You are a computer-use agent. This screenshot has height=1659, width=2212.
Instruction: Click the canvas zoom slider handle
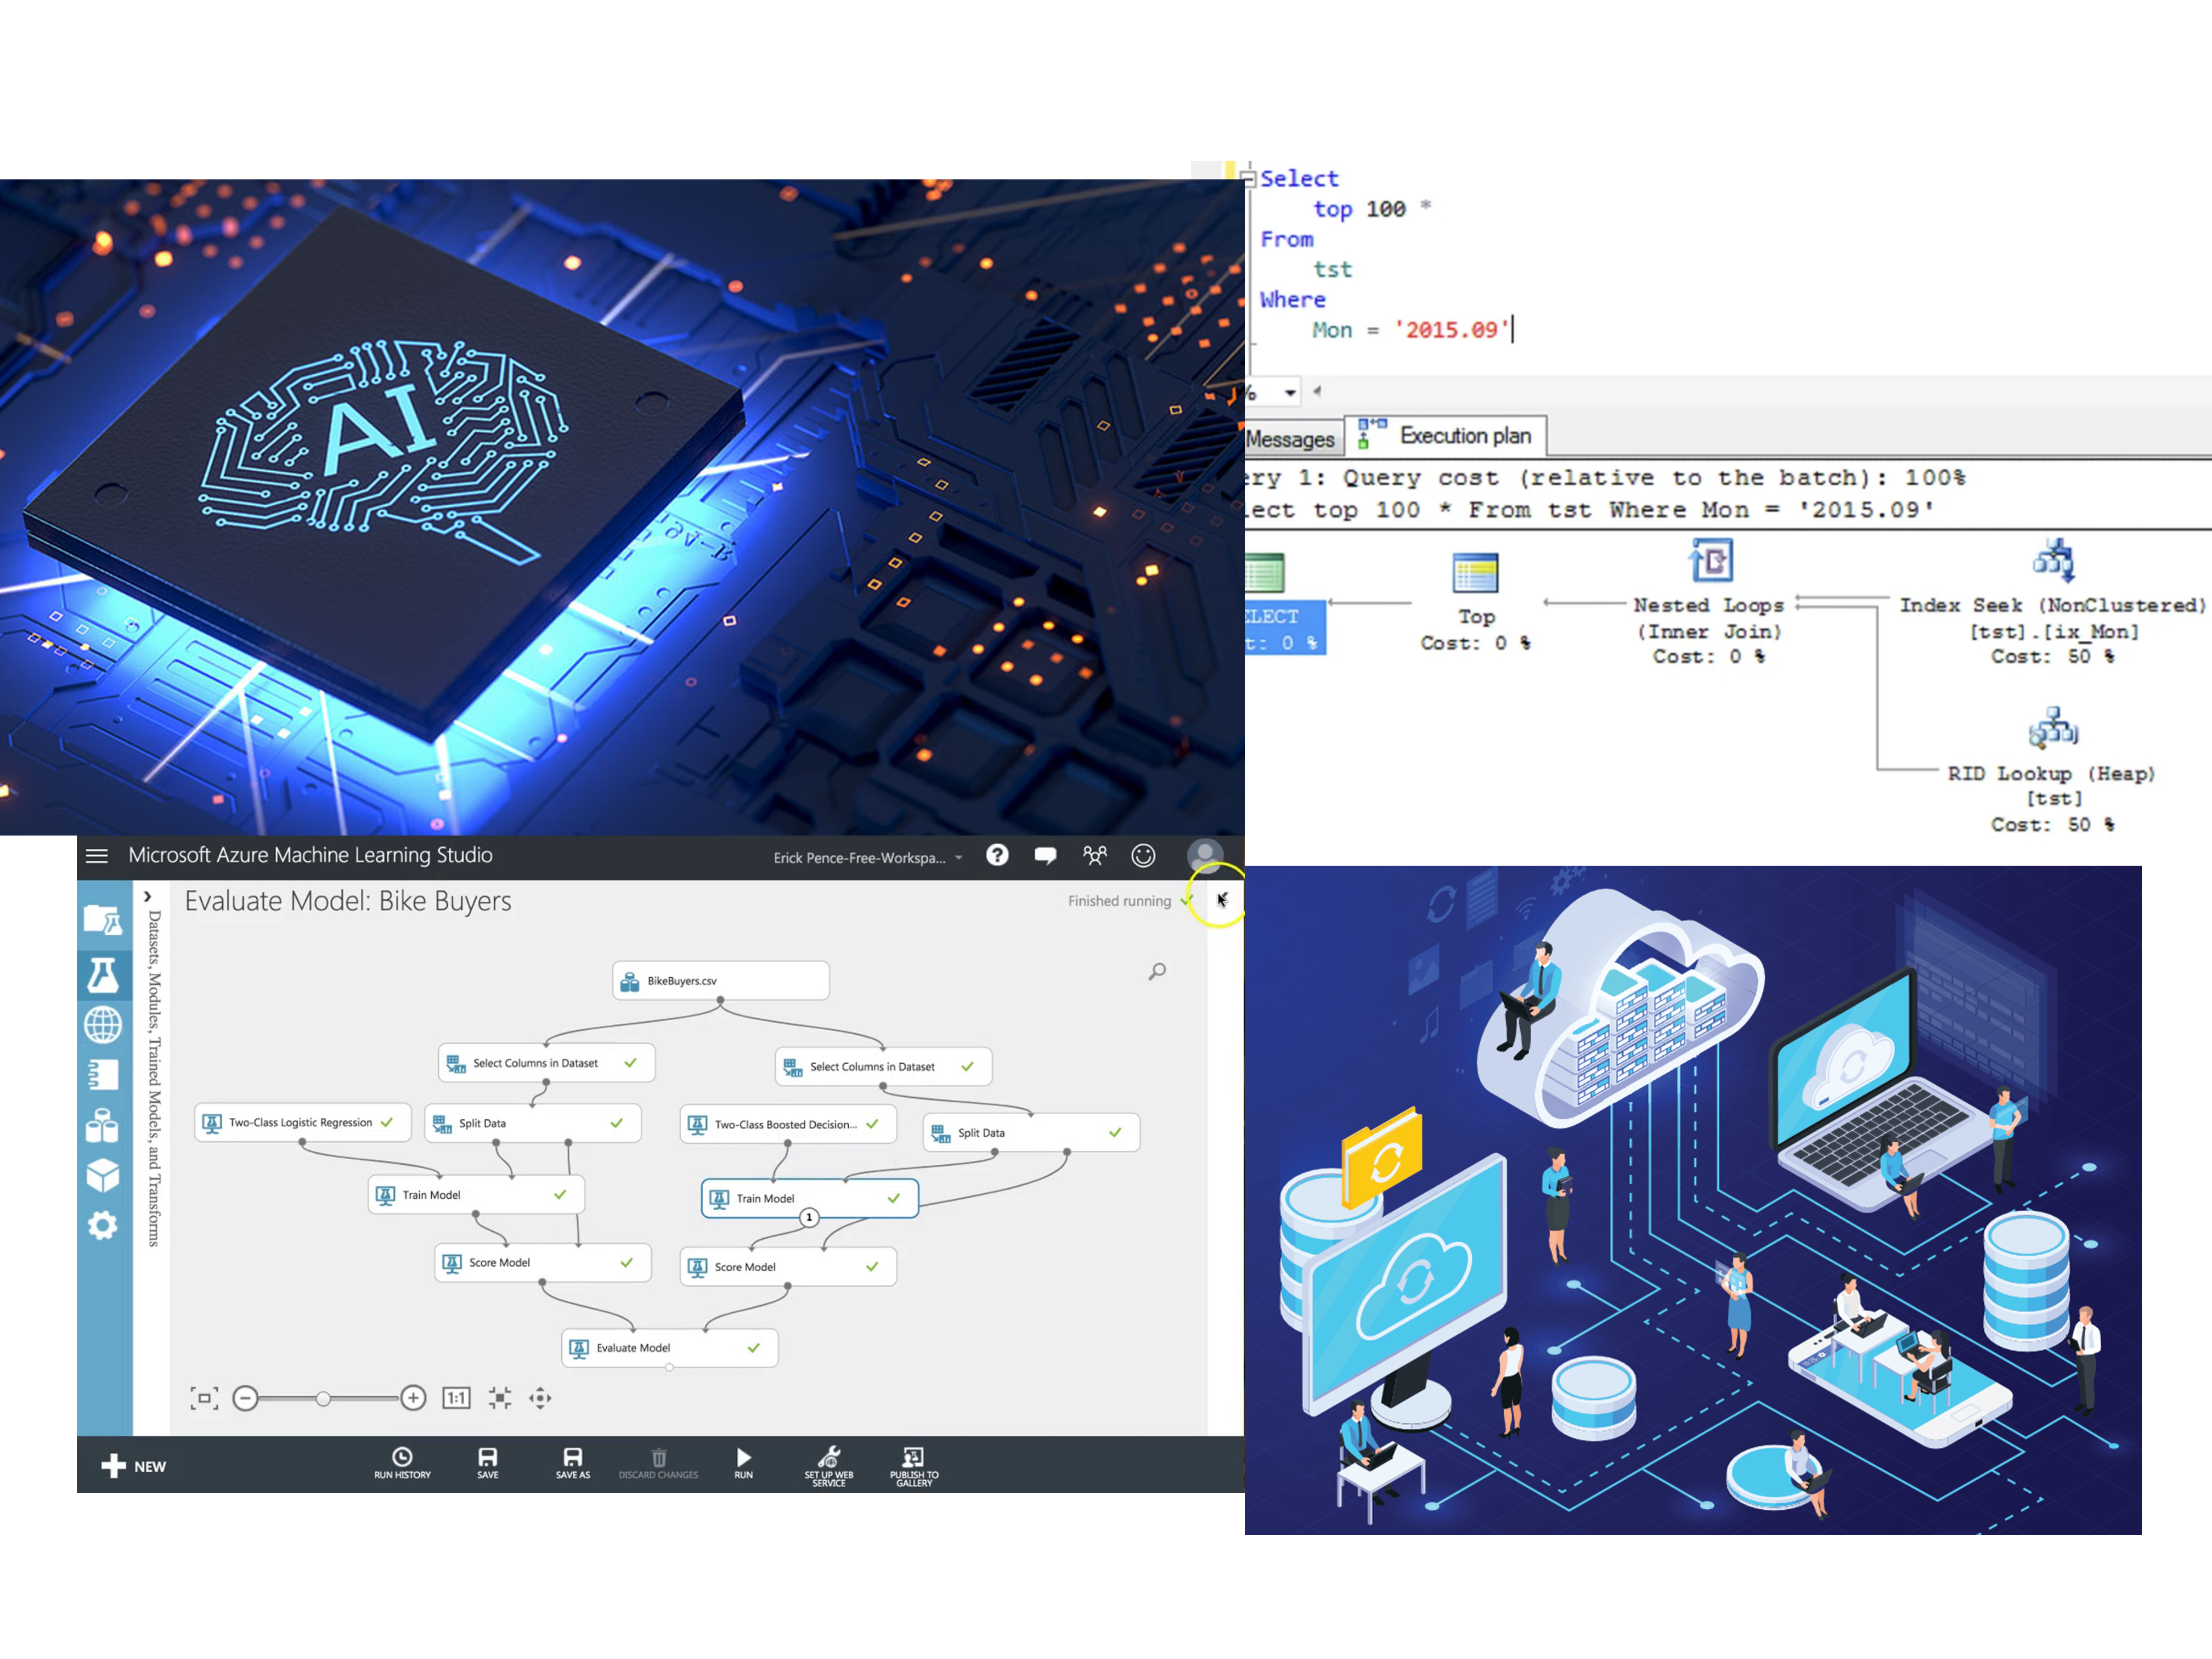(323, 1399)
